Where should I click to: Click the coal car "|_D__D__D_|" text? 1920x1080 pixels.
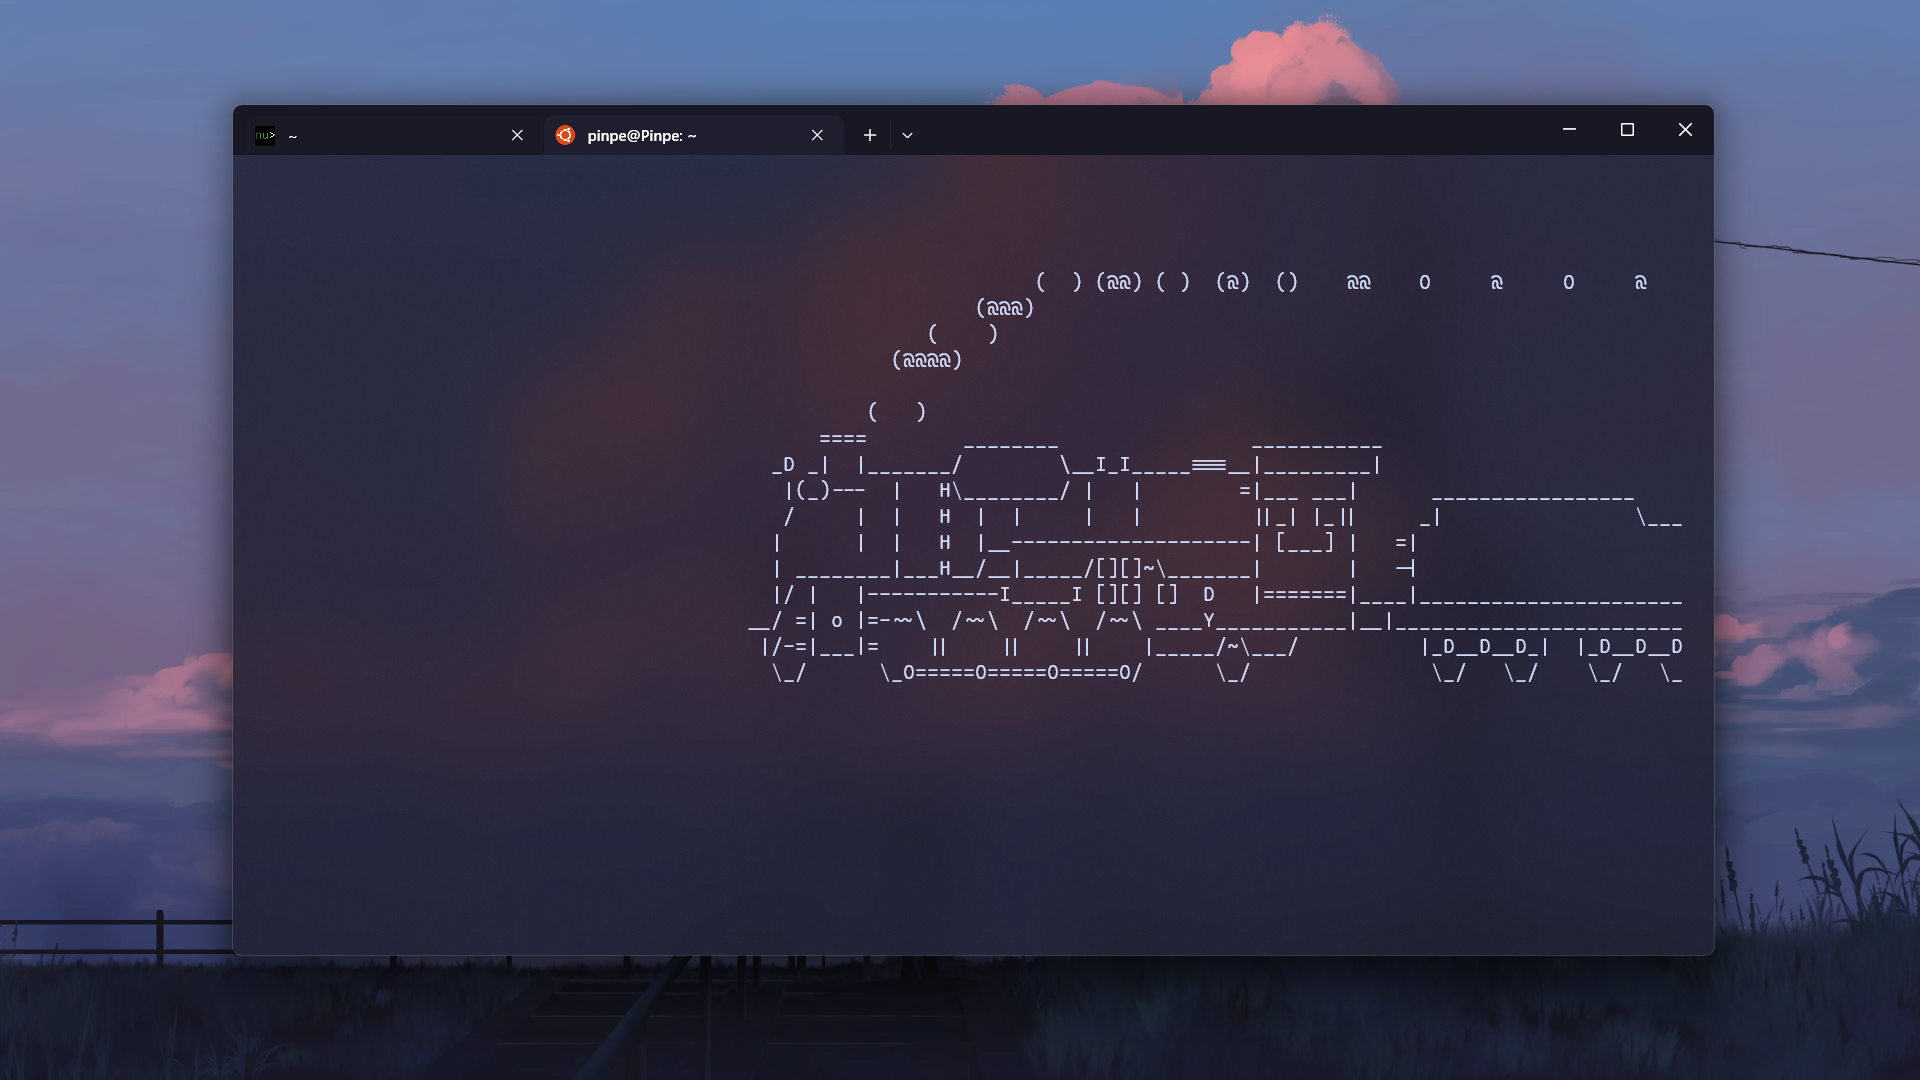pos(1484,647)
